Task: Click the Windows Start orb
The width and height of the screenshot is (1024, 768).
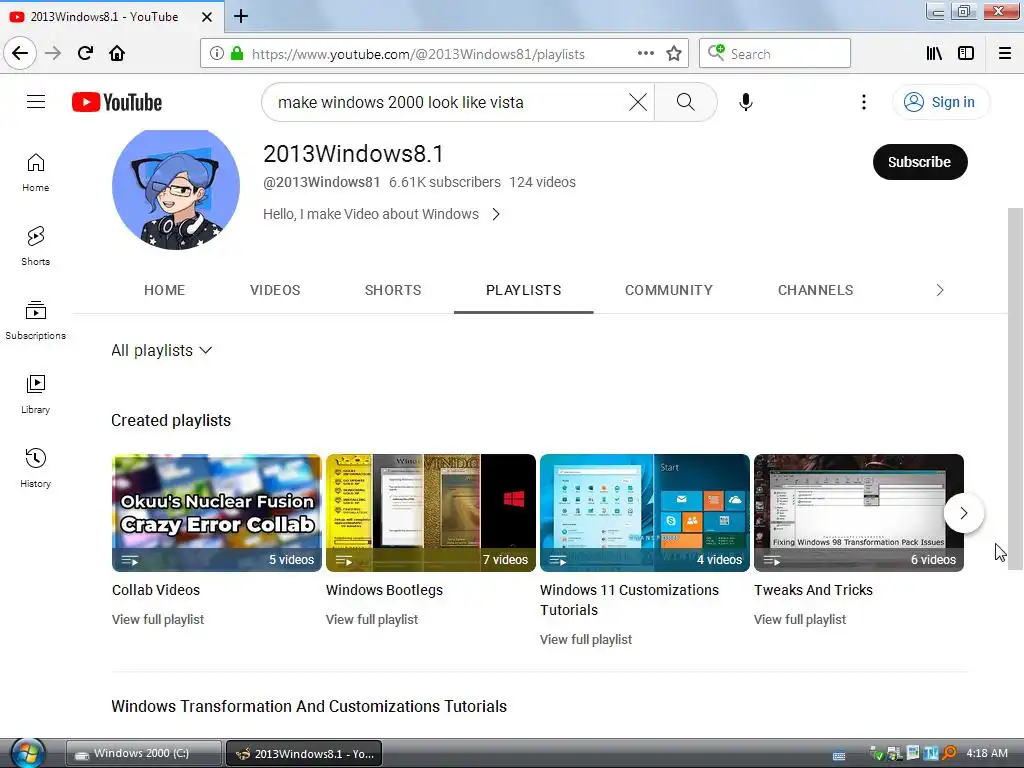Action: [x=28, y=753]
